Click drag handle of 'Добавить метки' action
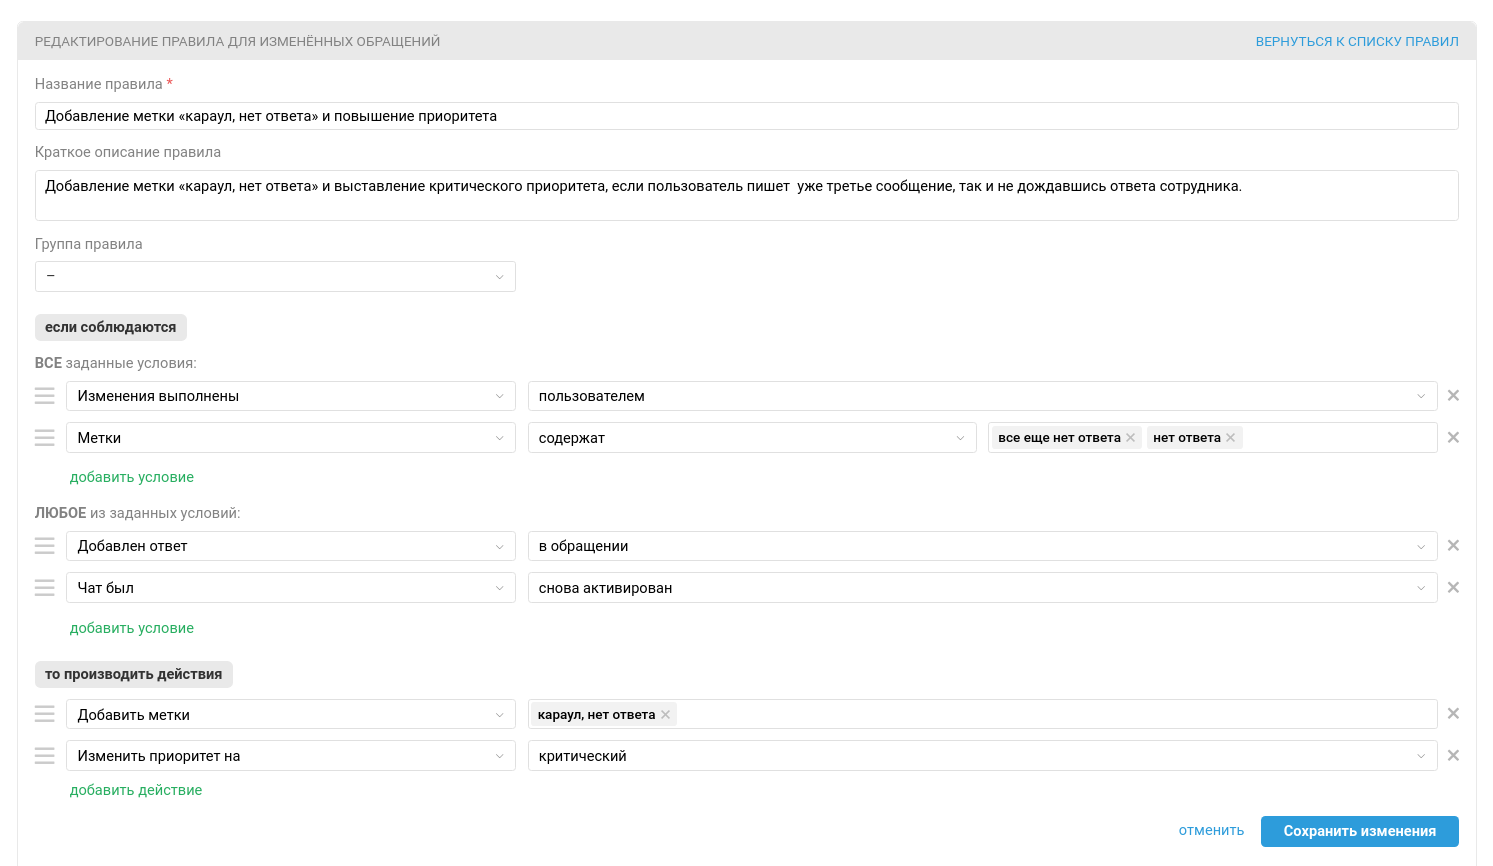1493x866 pixels. point(45,714)
